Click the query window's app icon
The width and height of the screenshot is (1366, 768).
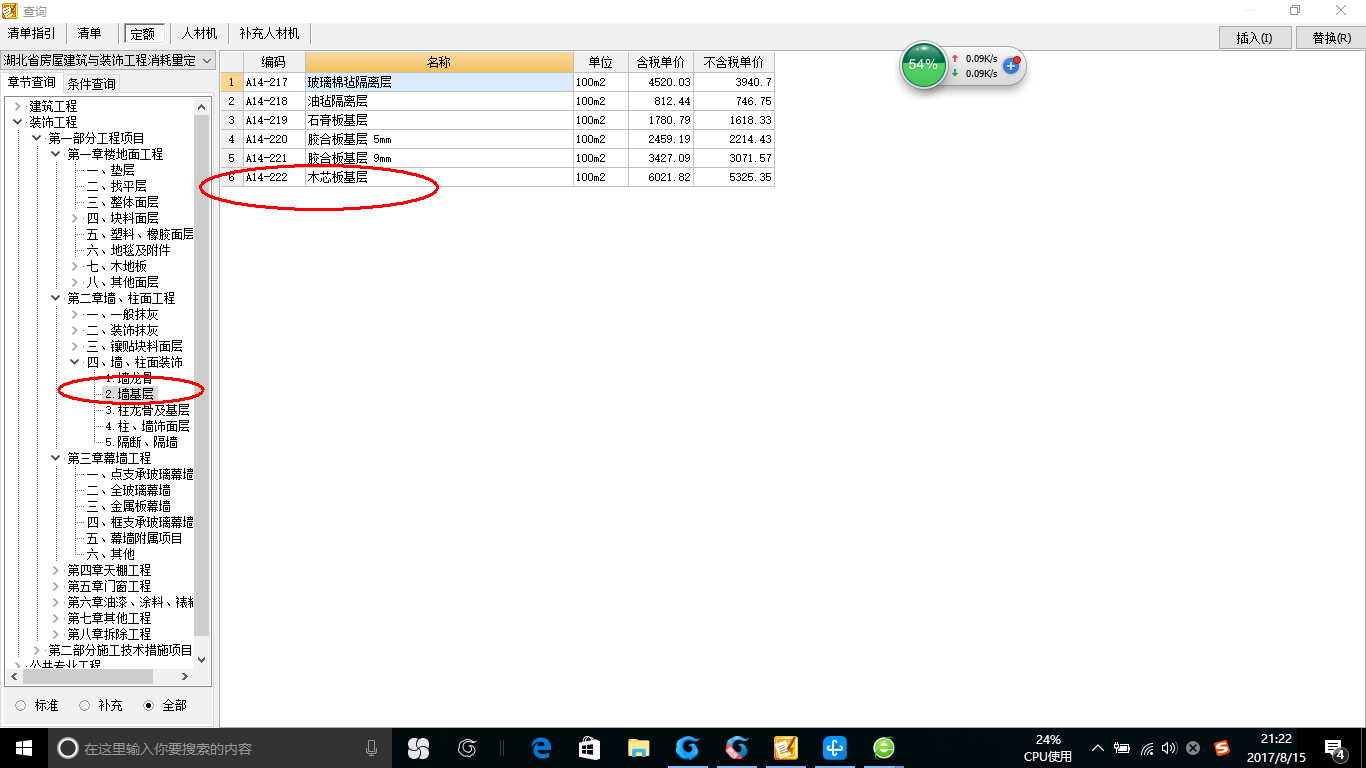click(9, 10)
